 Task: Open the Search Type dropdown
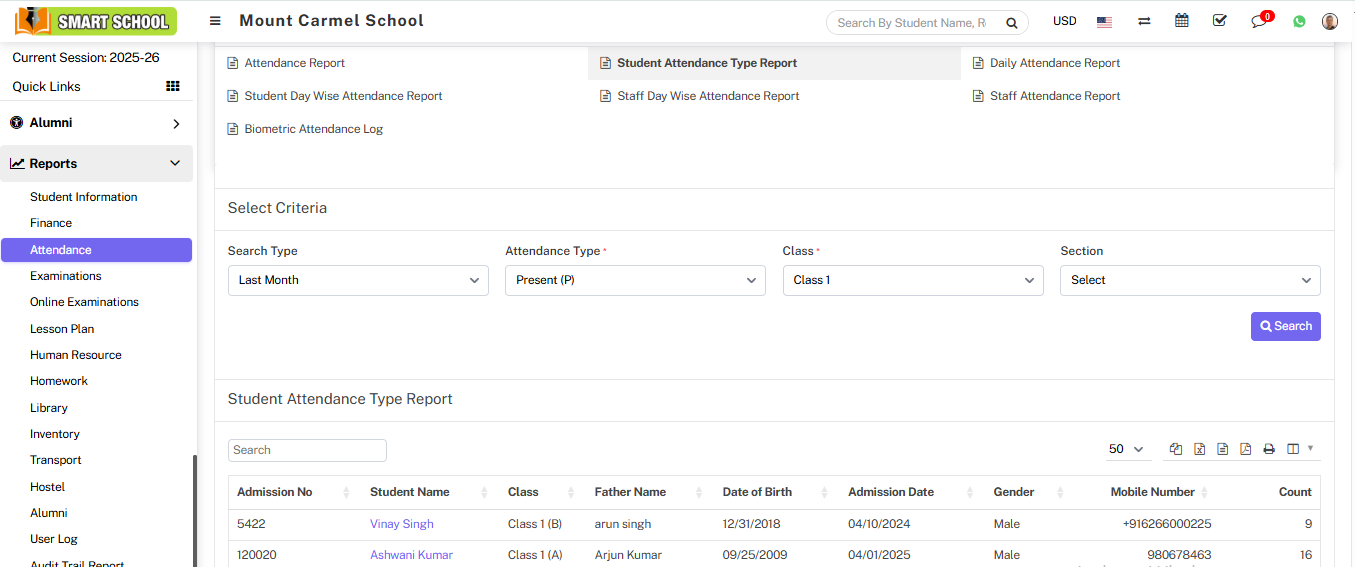[x=358, y=280]
